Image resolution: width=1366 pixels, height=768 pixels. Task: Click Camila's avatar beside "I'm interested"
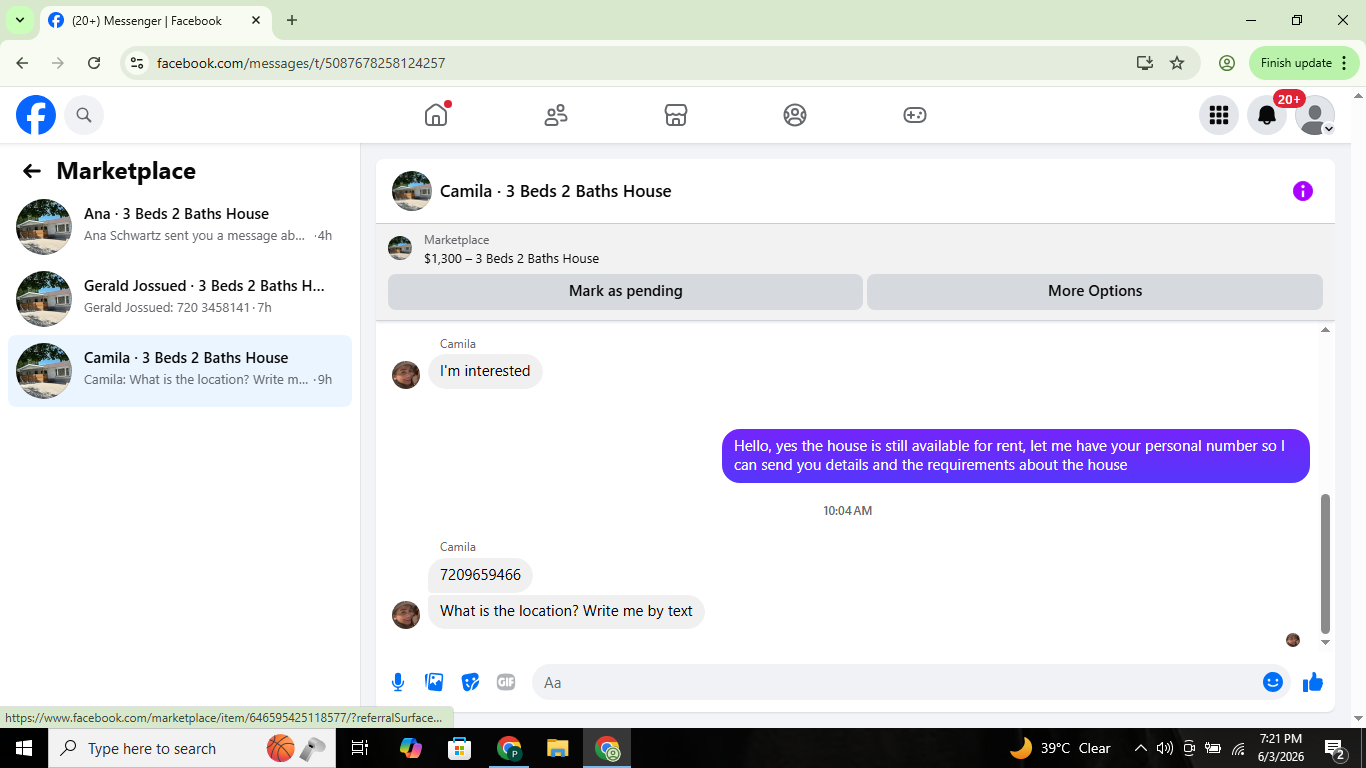point(406,375)
